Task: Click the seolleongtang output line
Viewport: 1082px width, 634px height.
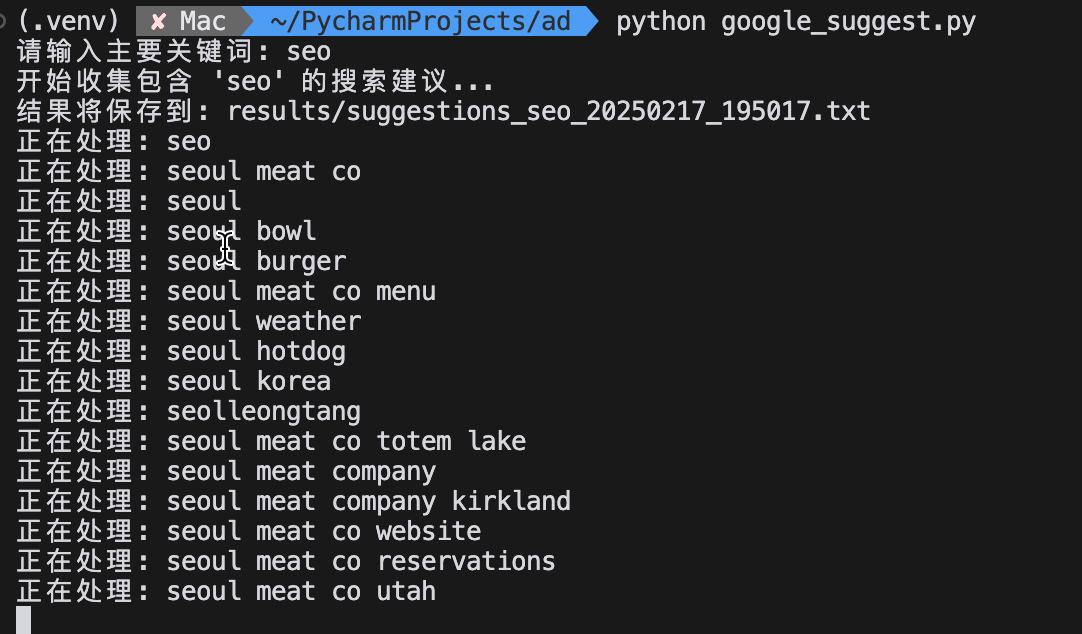Action: pyautogui.click(x=188, y=412)
